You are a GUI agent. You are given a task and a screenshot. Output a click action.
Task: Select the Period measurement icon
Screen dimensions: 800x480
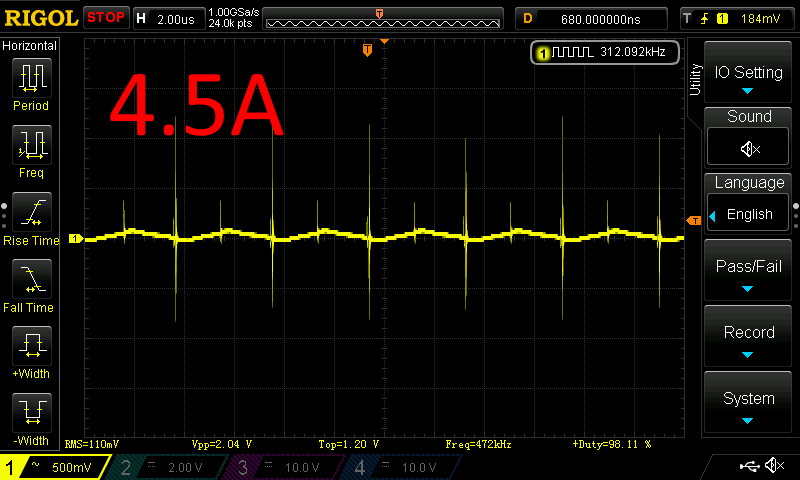[32, 78]
